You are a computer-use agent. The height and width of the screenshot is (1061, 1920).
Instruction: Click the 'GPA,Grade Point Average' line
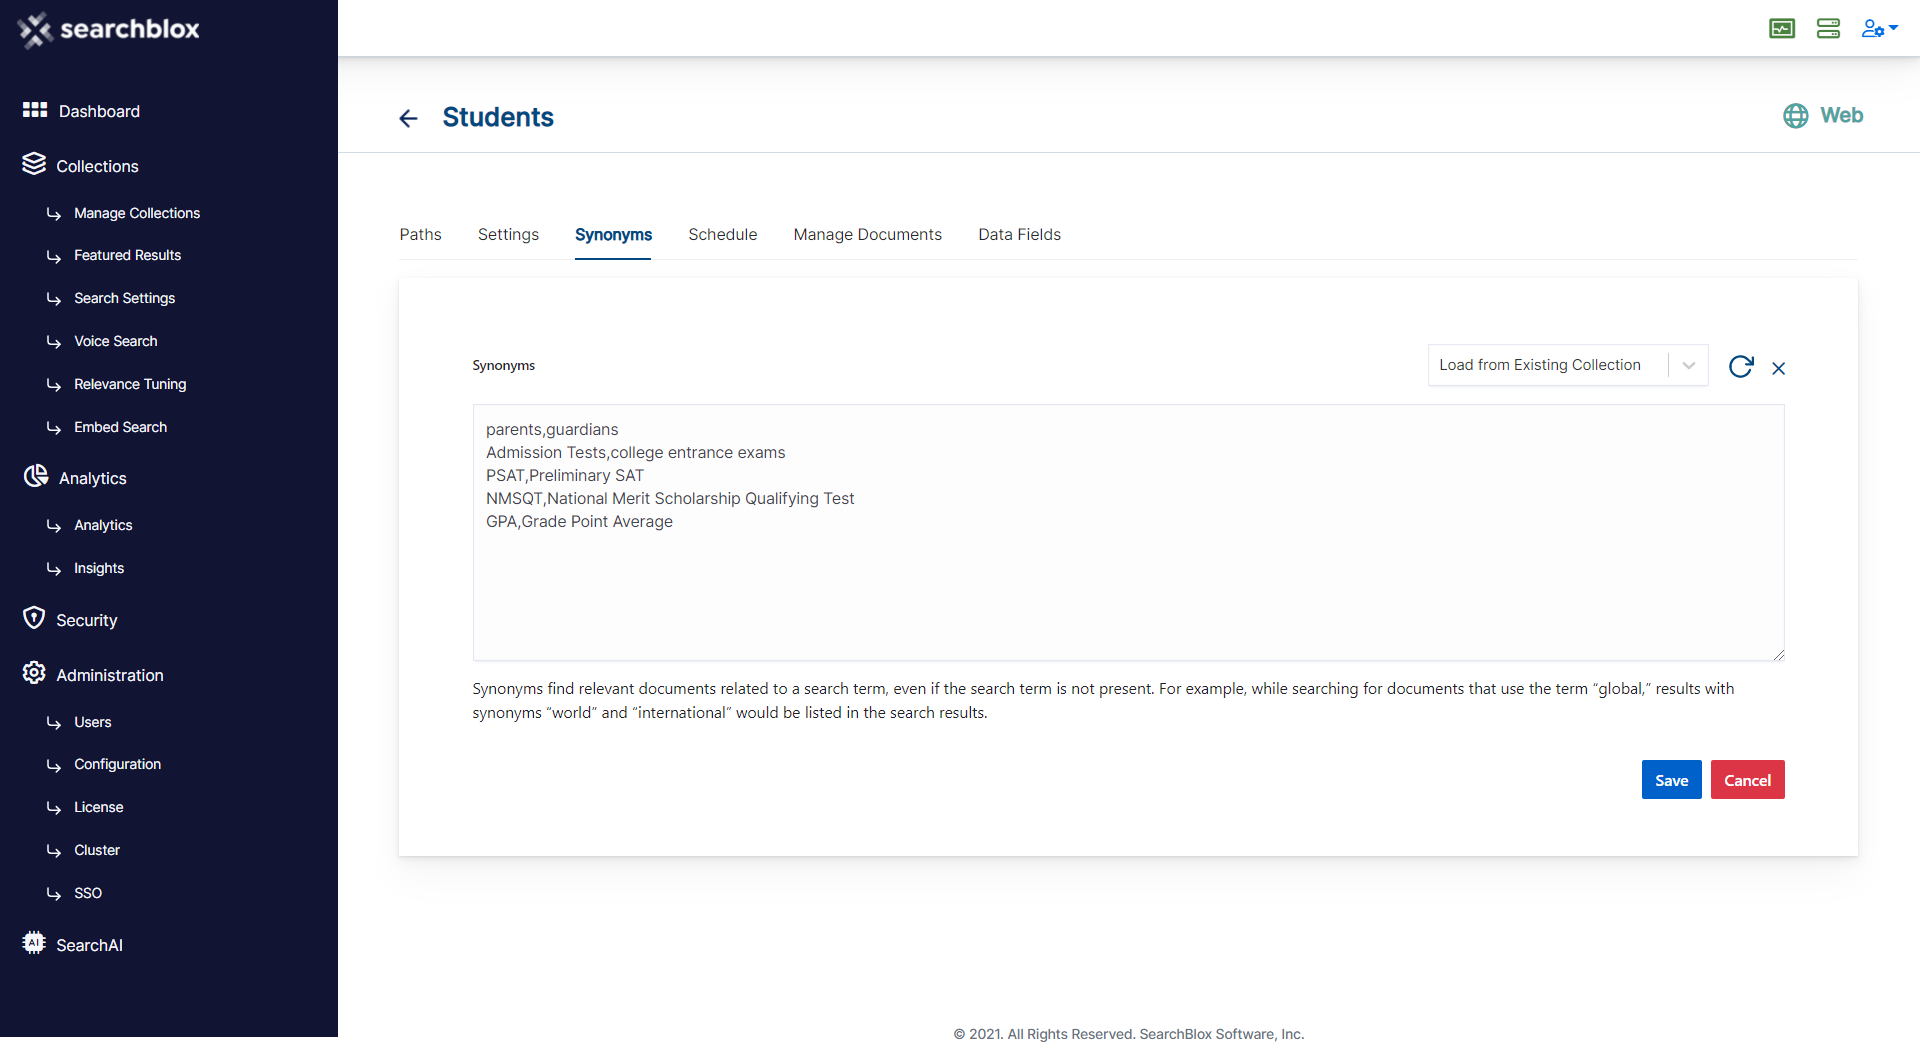pos(579,521)
